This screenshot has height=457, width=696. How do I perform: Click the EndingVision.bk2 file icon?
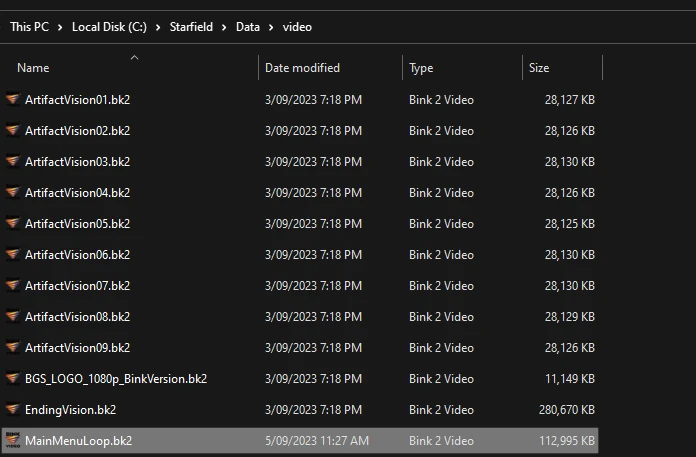click(12, 410)
